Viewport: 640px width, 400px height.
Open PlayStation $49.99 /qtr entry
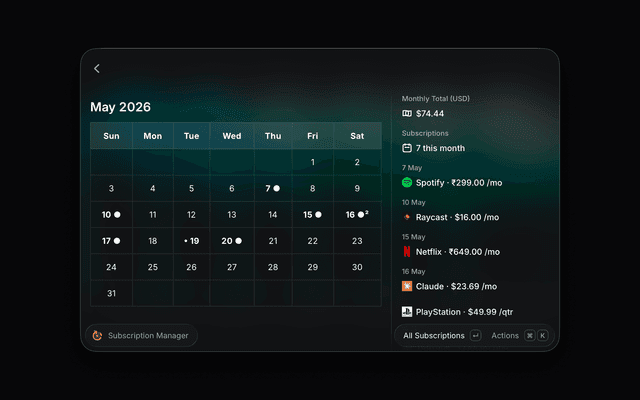457,312
